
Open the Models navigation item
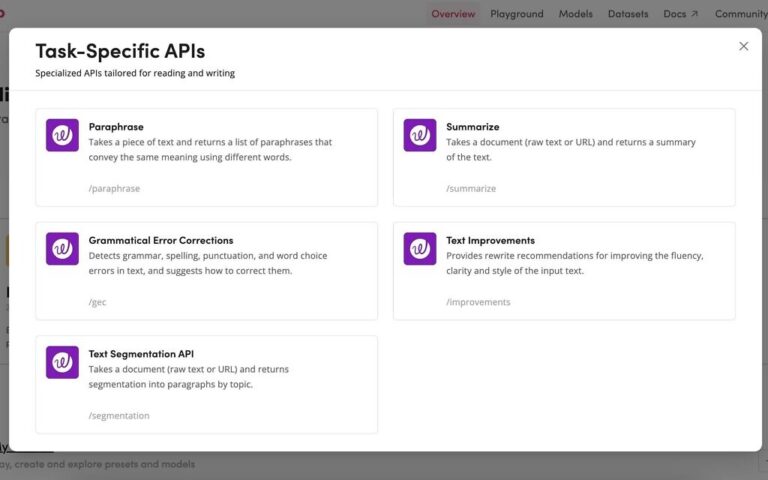pos(575,14)
